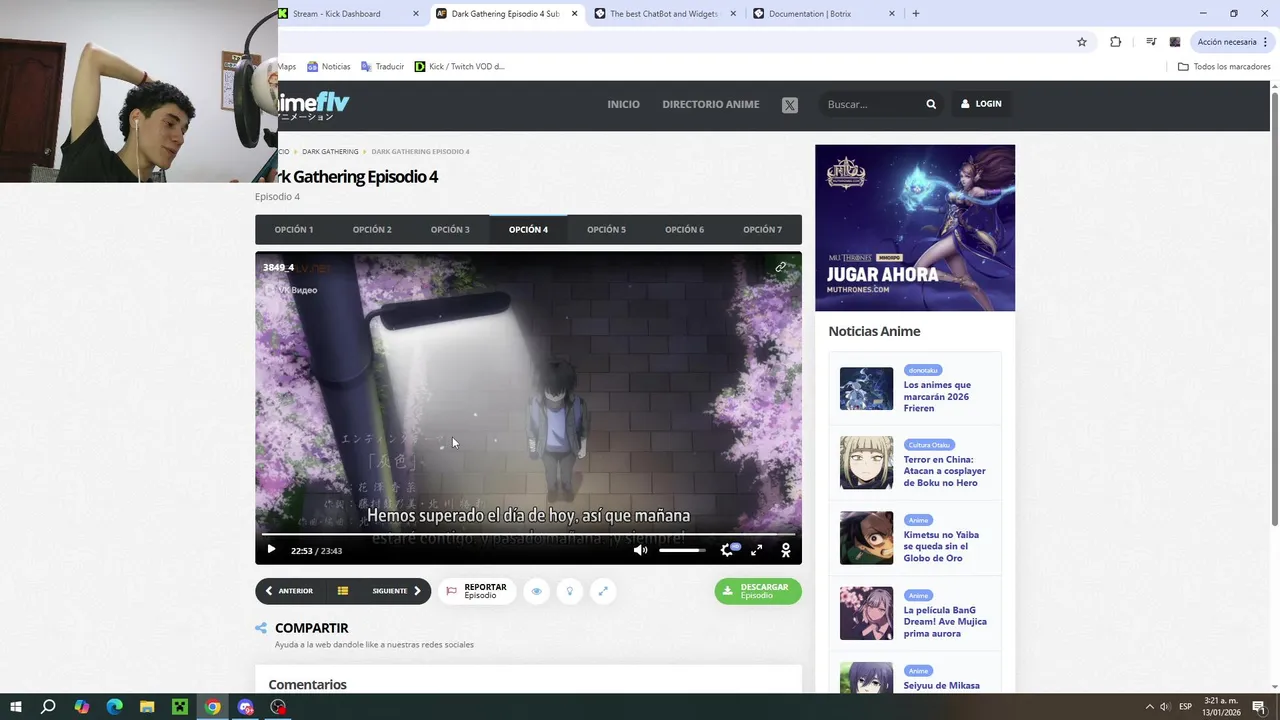The height and width of the screenshot is (720, 1280).
Task: Open DARK GATHERING breadcrumb link
Action: [x=330, y=152]
